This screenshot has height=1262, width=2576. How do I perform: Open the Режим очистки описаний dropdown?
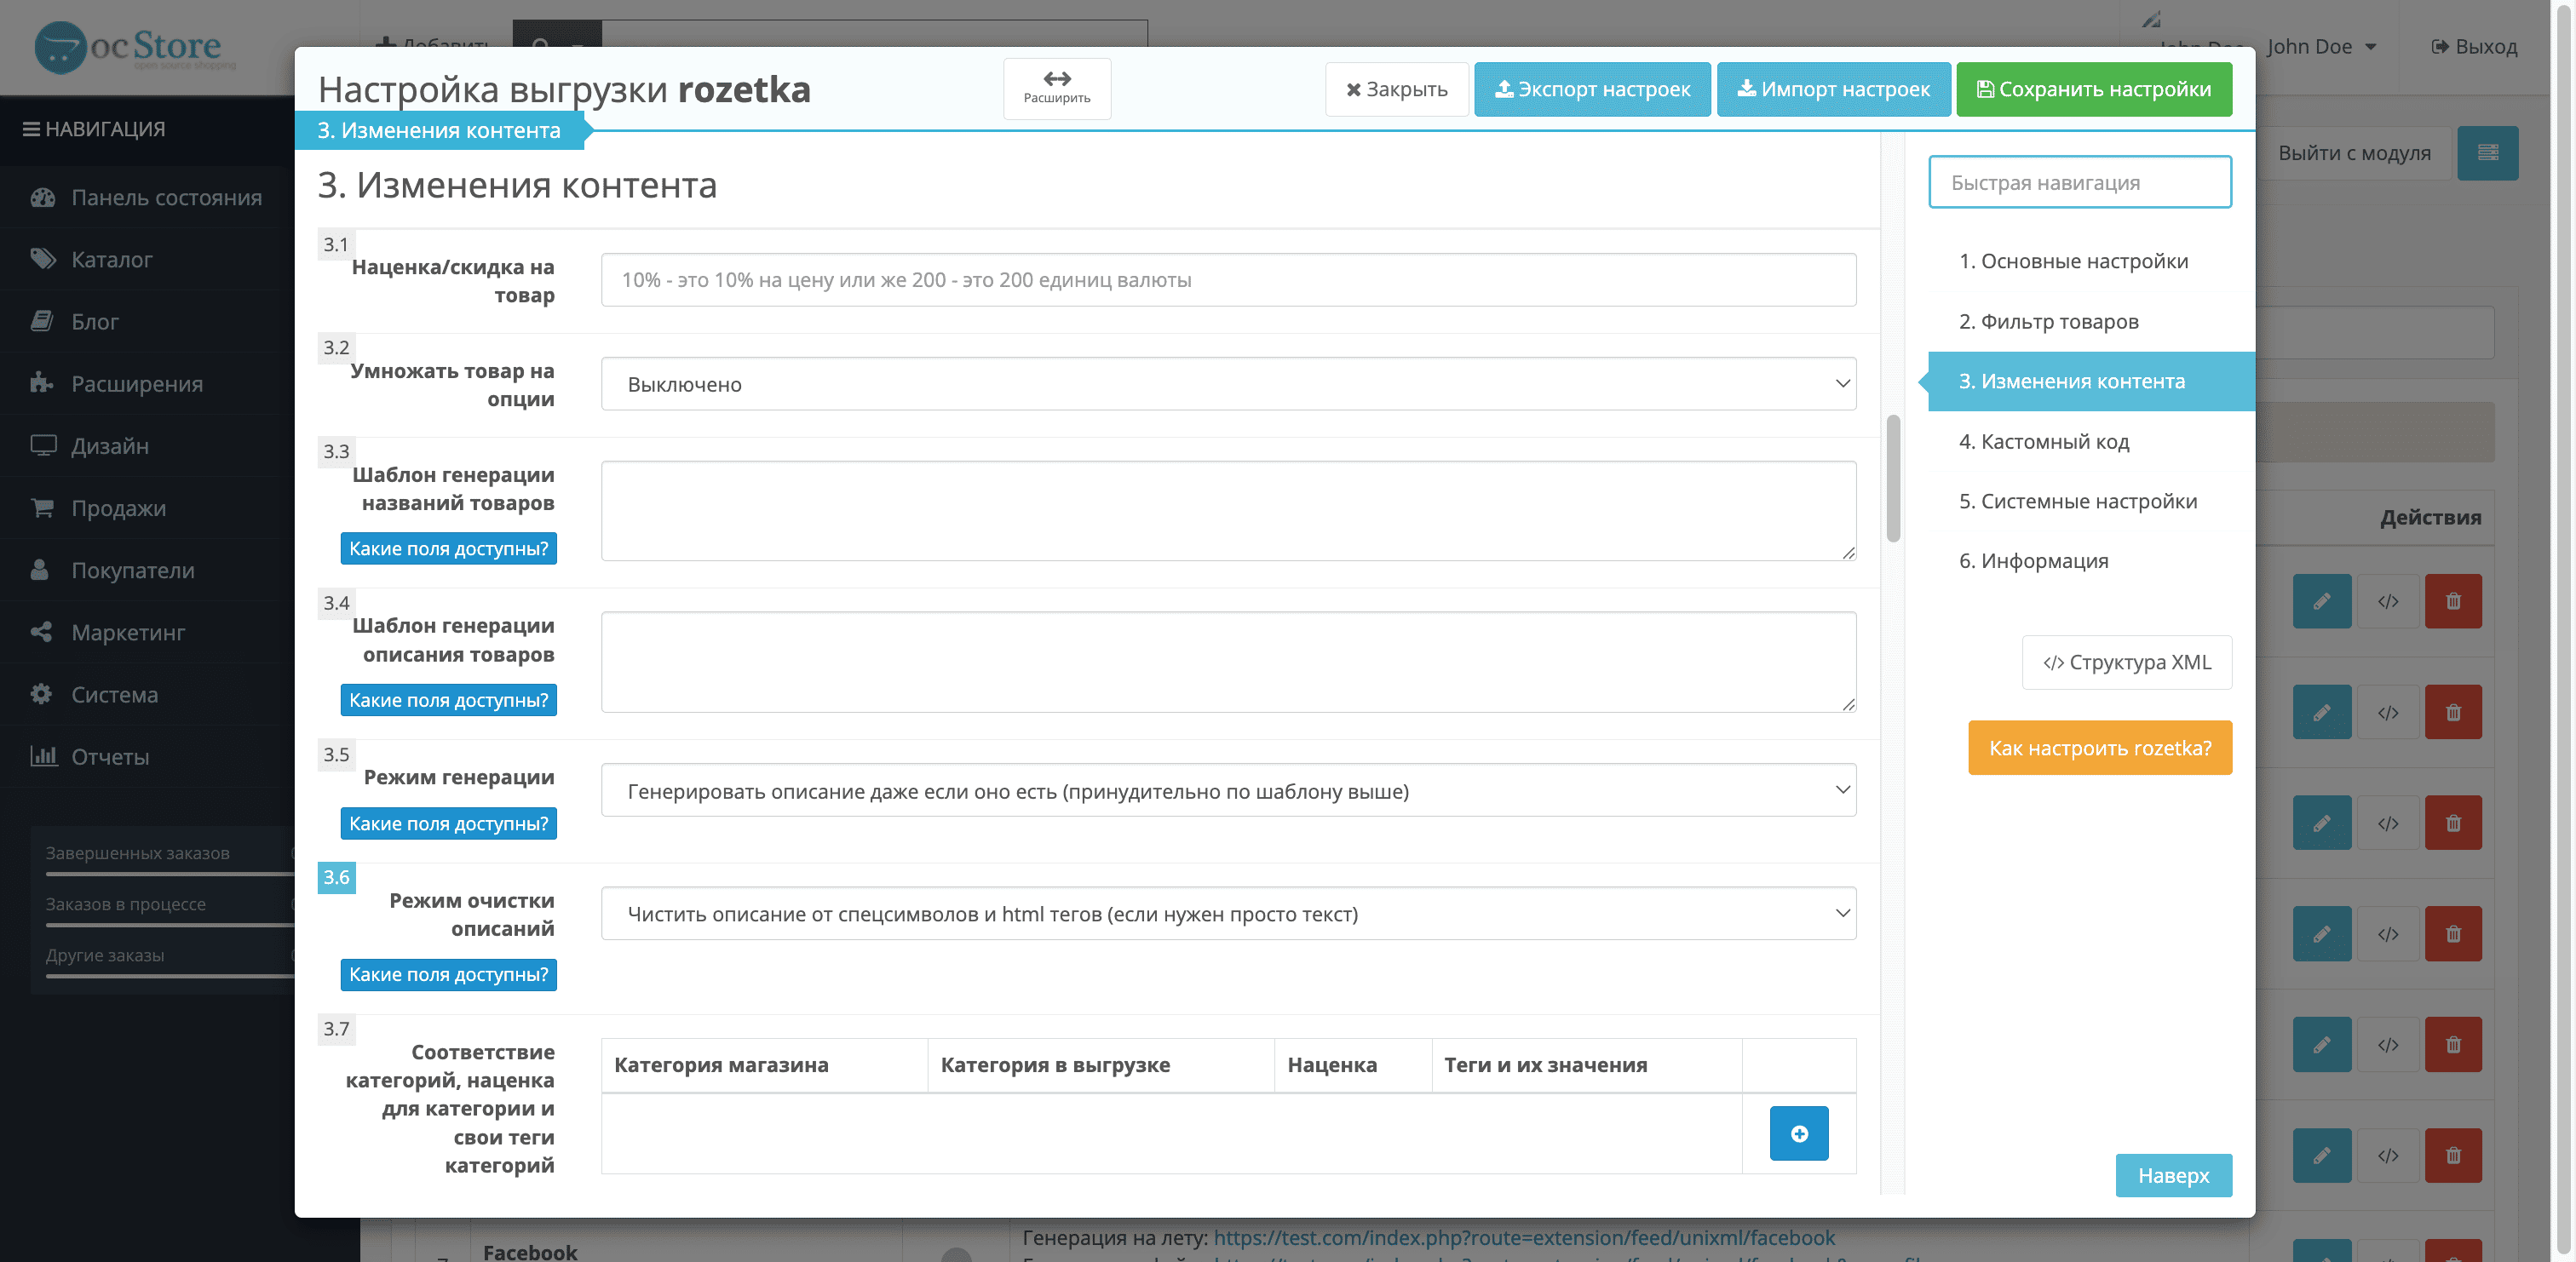1228,913
